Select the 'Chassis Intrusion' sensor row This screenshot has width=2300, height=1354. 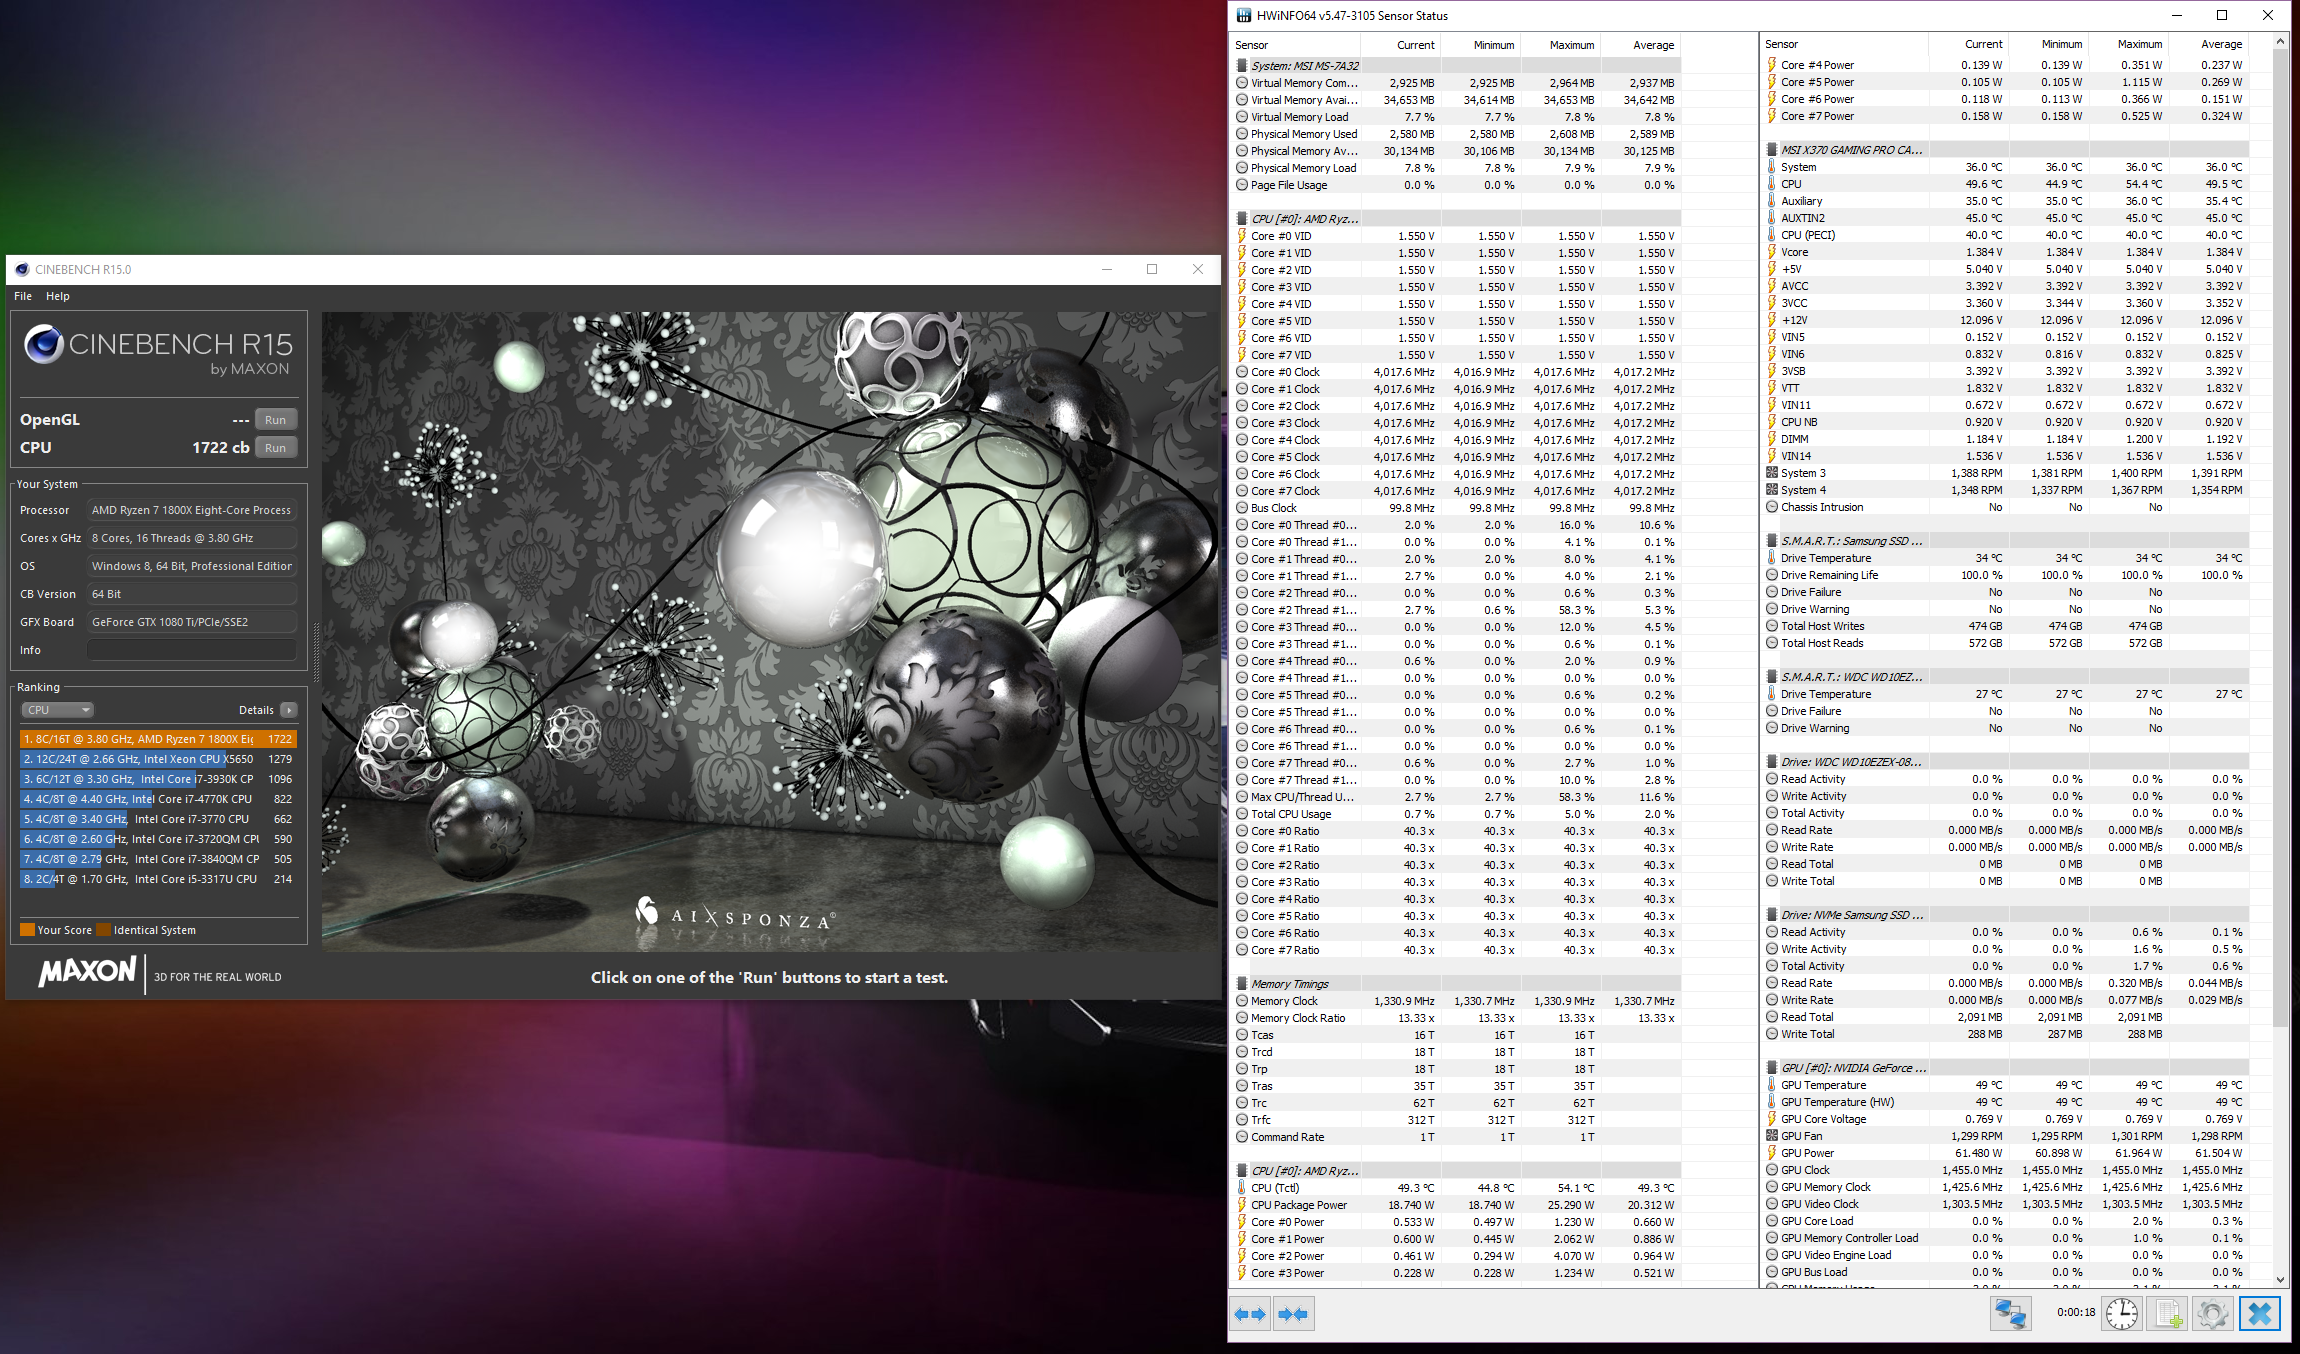point(2008,507)
